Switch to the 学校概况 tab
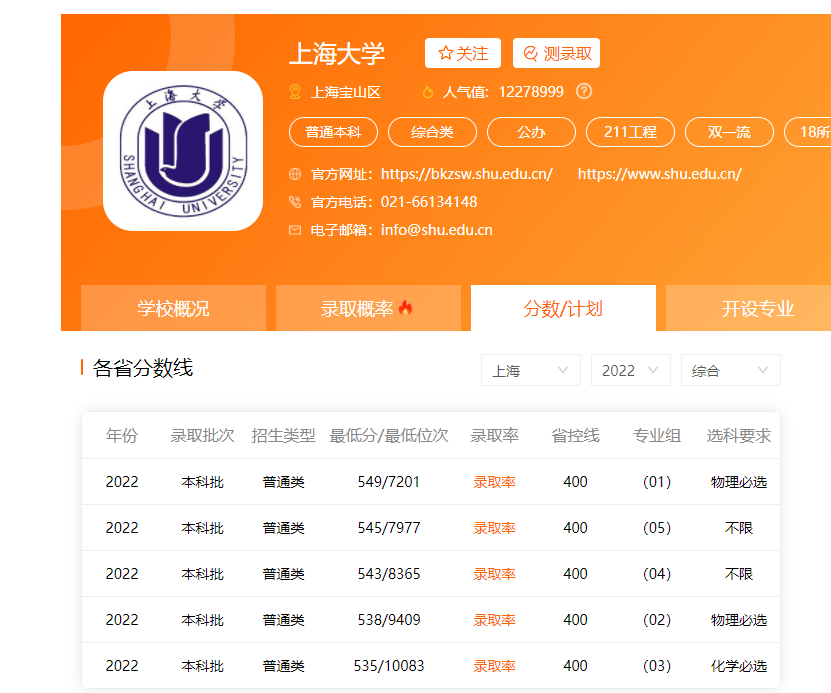 (x=173, y=308)
